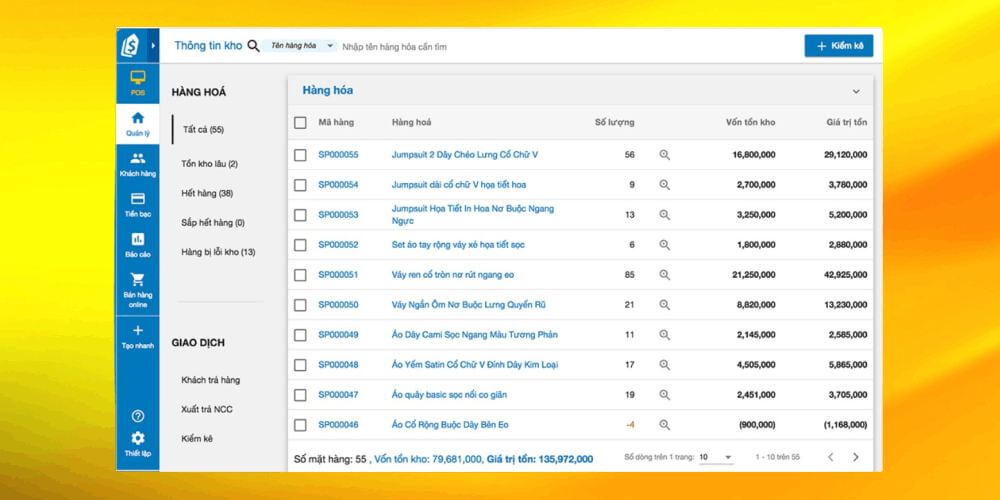Image resolution: width=1000 pixels, height=500 pixels.
Task: Open the Báo cáo reports icon
Action: [x=137, y=240]
